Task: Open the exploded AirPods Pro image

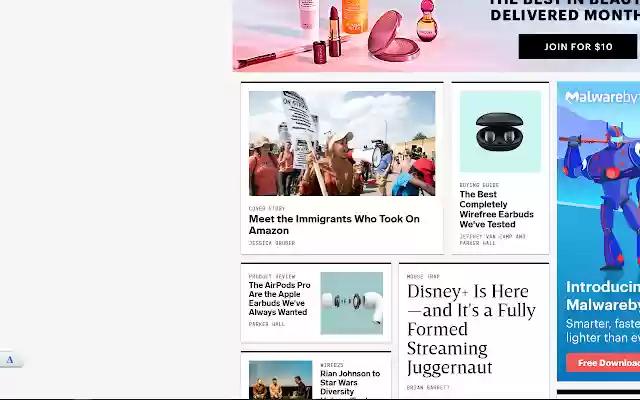Action: [352, 303]
